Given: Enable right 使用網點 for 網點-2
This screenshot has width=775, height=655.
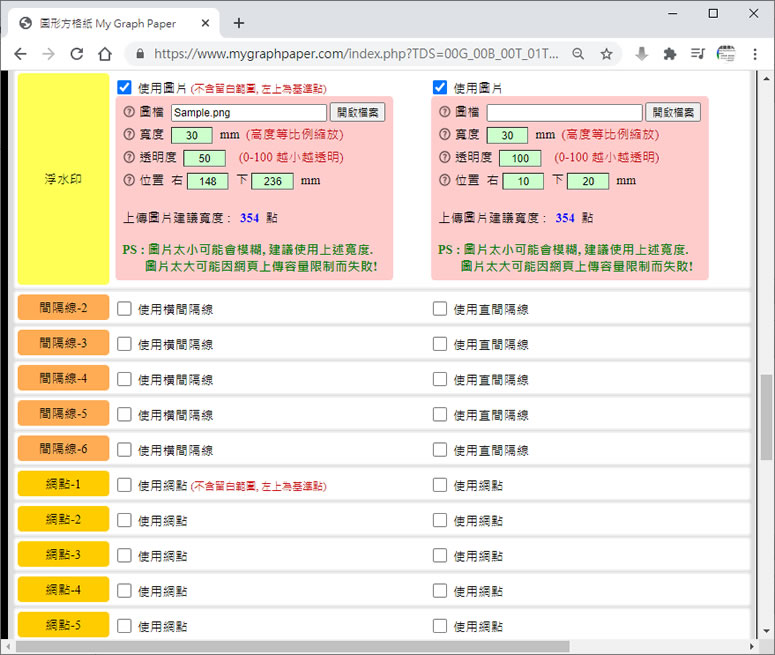Looking at the screenshot, I should tap(440, 520).
